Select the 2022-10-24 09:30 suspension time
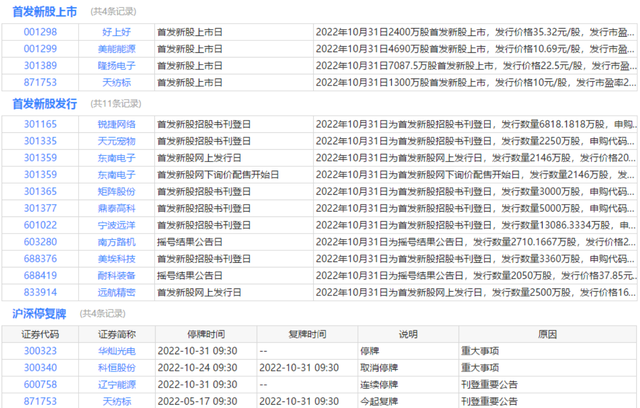This screenshot has height=408, width=640. (x=197, y=367)
